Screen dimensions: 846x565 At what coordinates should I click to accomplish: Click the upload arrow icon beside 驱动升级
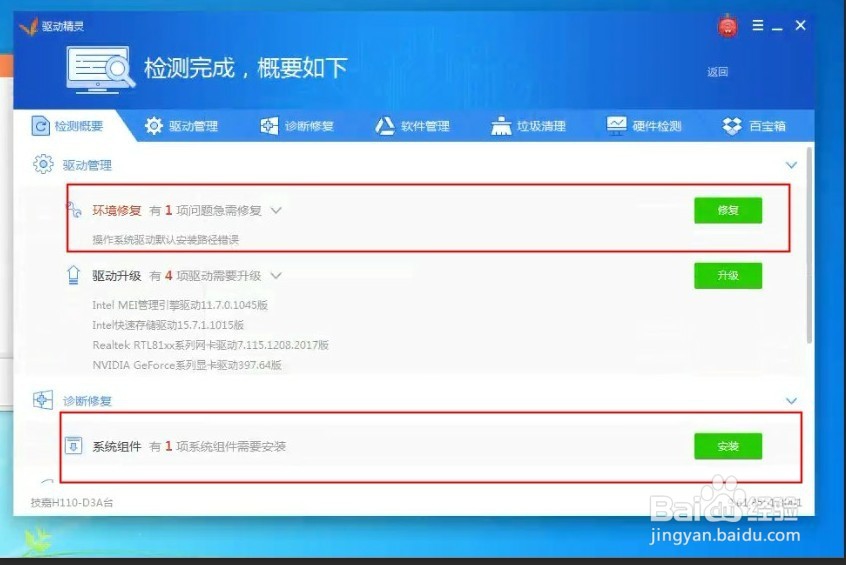pos(73,275)
